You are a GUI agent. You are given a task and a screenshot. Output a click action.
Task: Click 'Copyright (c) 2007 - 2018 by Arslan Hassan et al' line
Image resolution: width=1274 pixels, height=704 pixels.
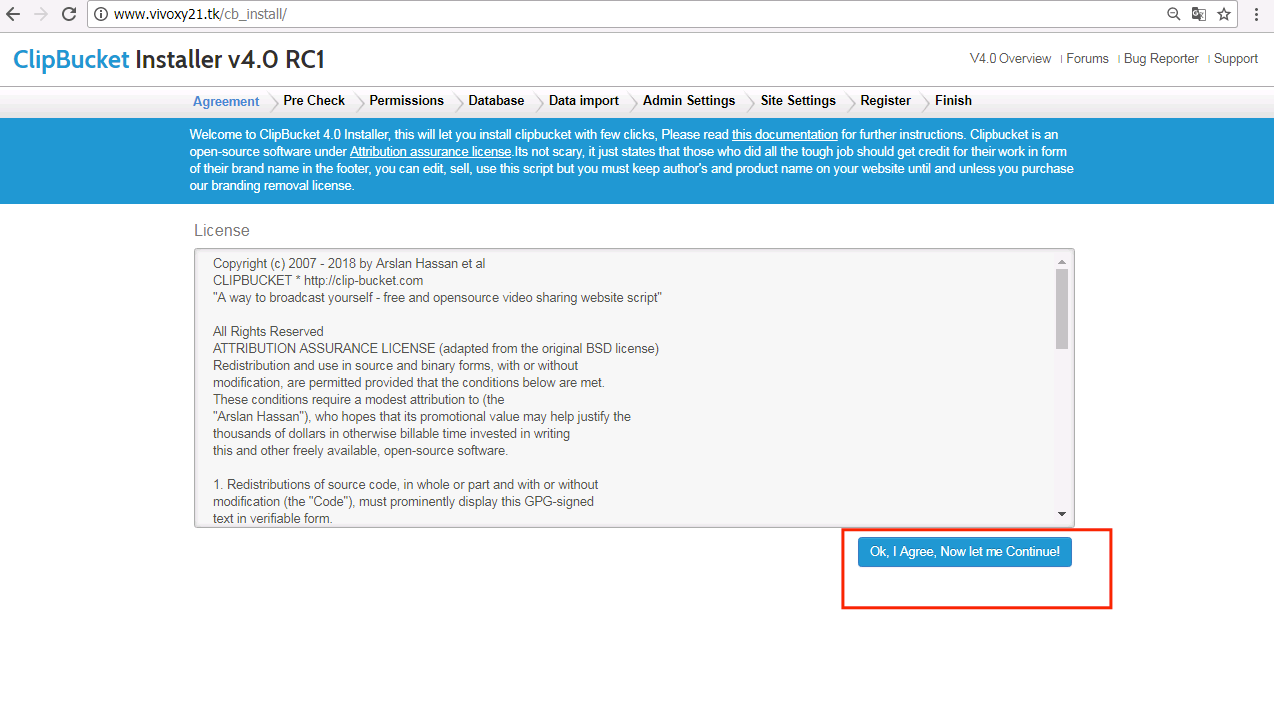[x=349, y=264]
